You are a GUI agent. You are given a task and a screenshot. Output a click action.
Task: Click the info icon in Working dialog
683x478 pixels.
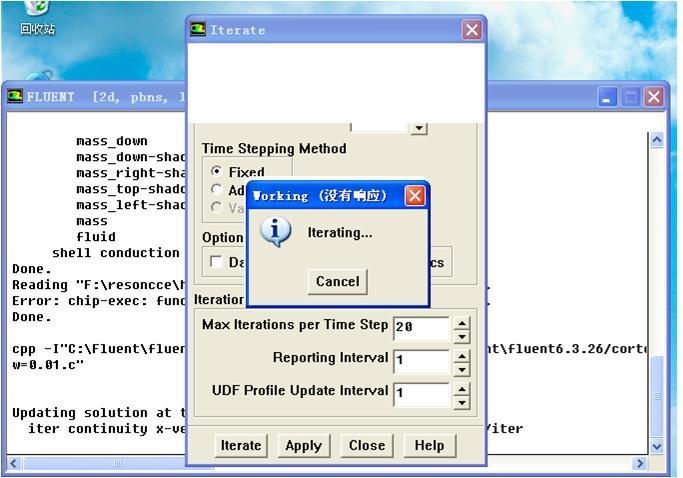275,231
